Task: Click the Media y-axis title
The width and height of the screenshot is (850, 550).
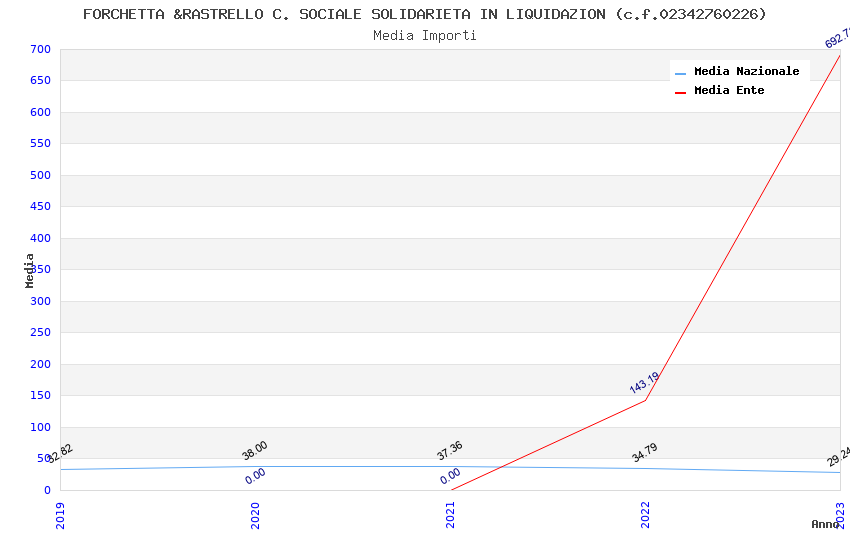Action: pyautogui.click(x=29, y=270)
